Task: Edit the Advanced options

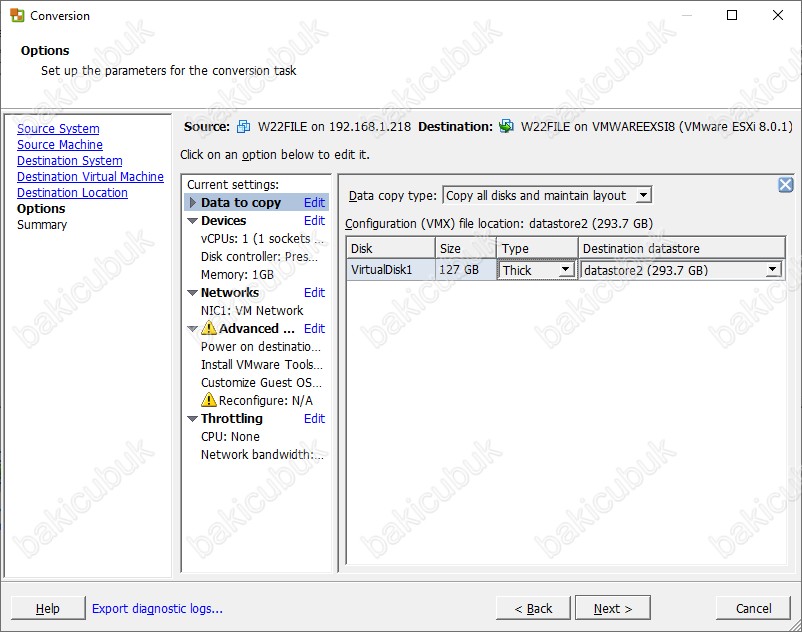Action: [x=314, y=328]
